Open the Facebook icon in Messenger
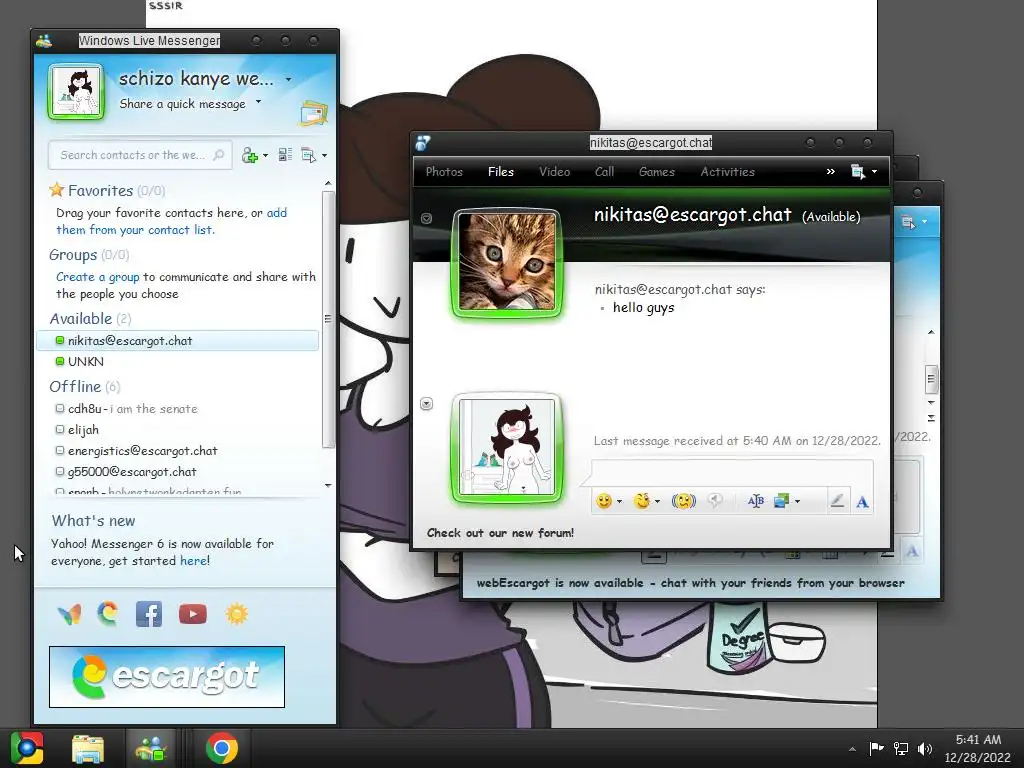Screen dimensions: 1024x768 coord(149,614)
